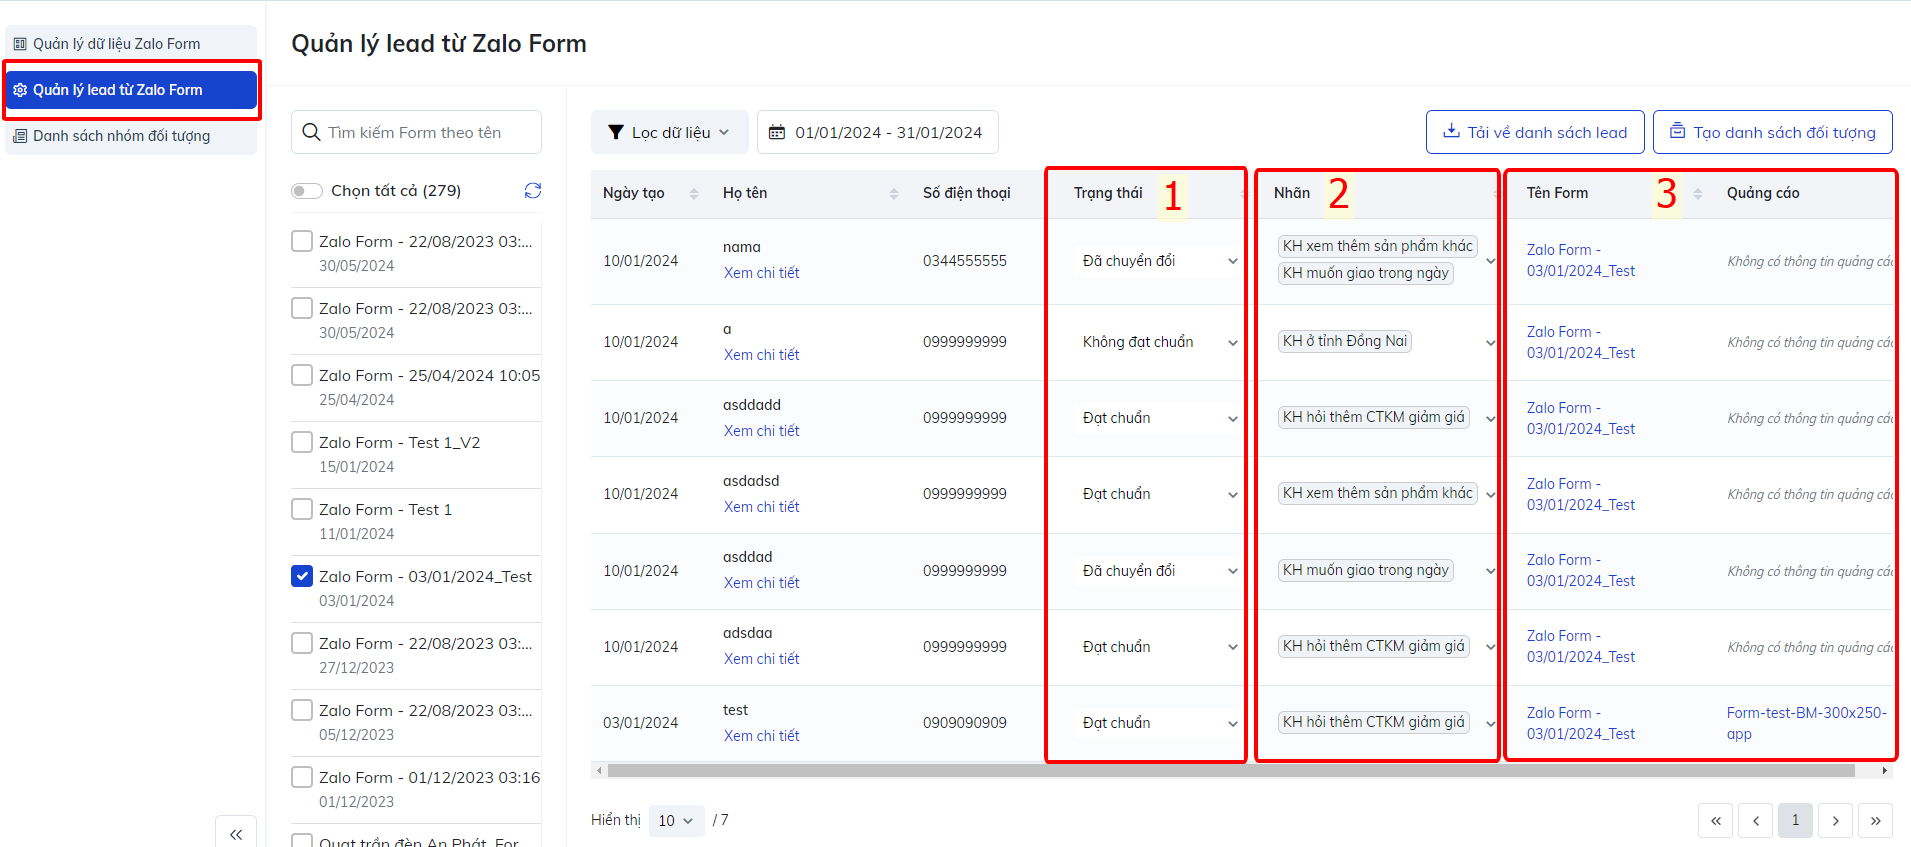Collapse sidebar with double-chevron icon
The height and width of the screenshot is (847, 1911).
pos(236,833)
